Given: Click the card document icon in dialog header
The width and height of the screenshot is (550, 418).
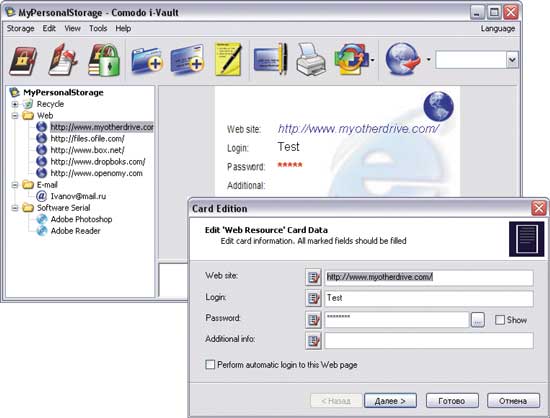Looking at the screenshot, I should 526,239.
